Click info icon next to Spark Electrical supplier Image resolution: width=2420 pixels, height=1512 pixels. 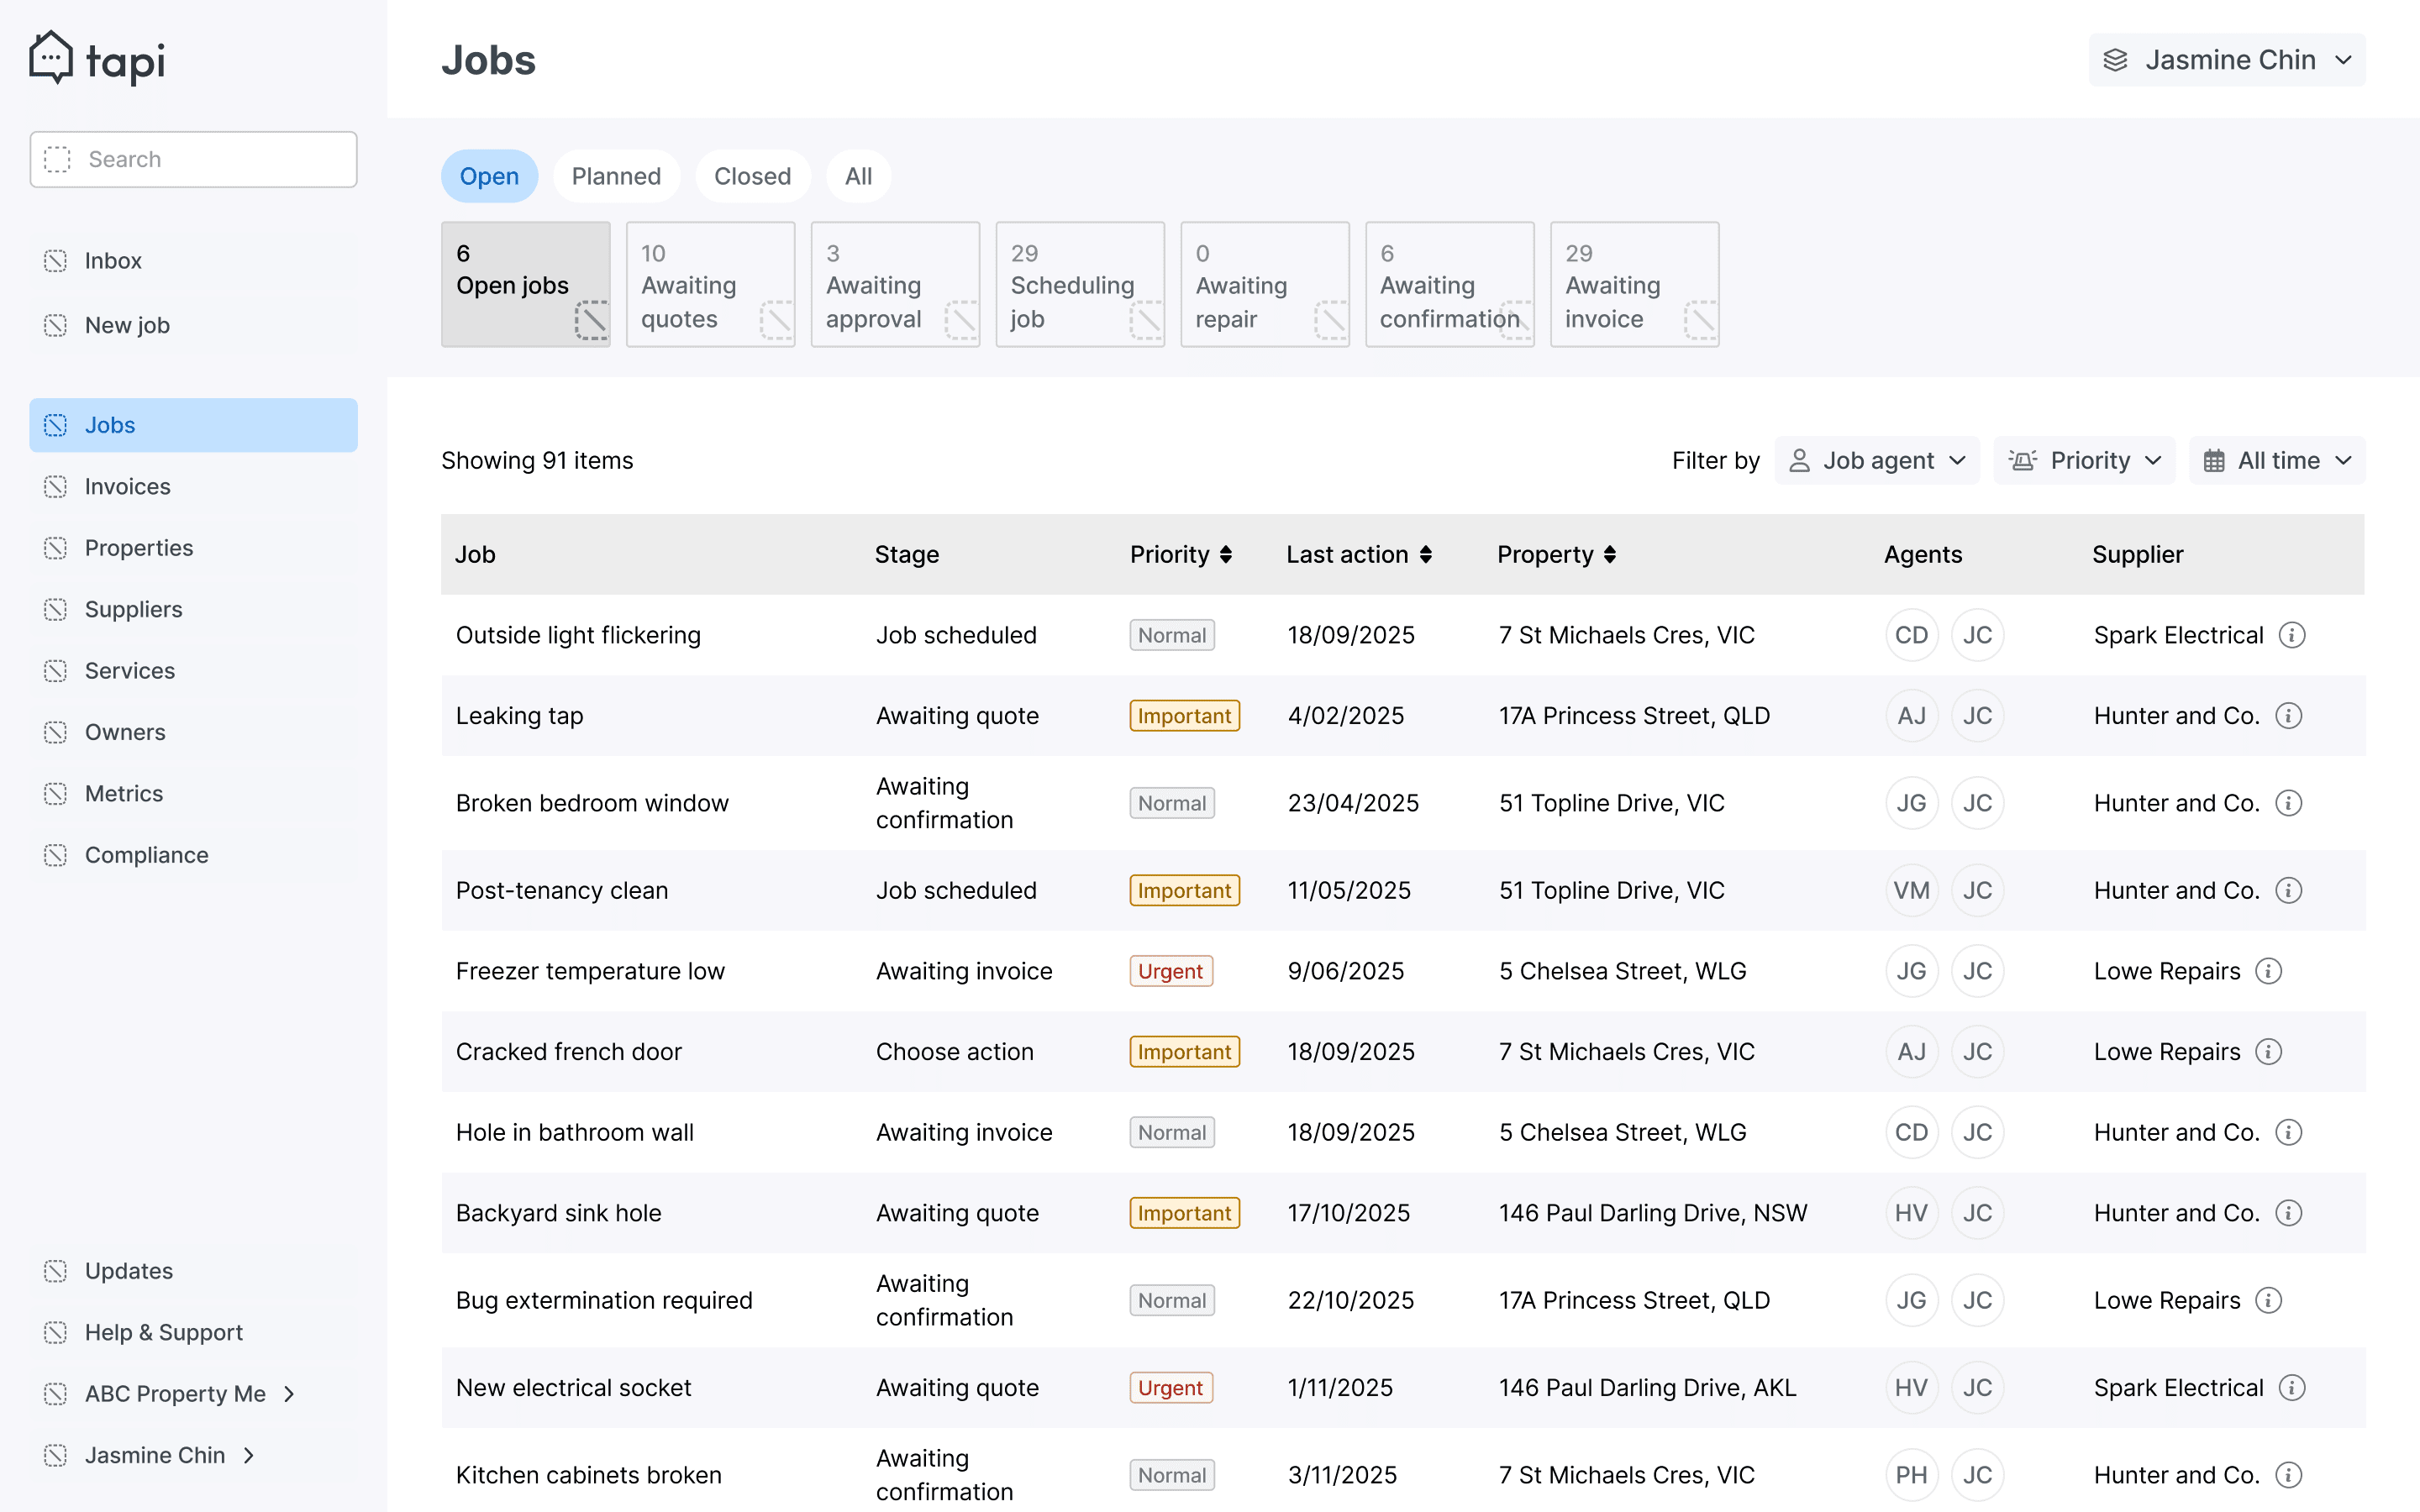2291,635
